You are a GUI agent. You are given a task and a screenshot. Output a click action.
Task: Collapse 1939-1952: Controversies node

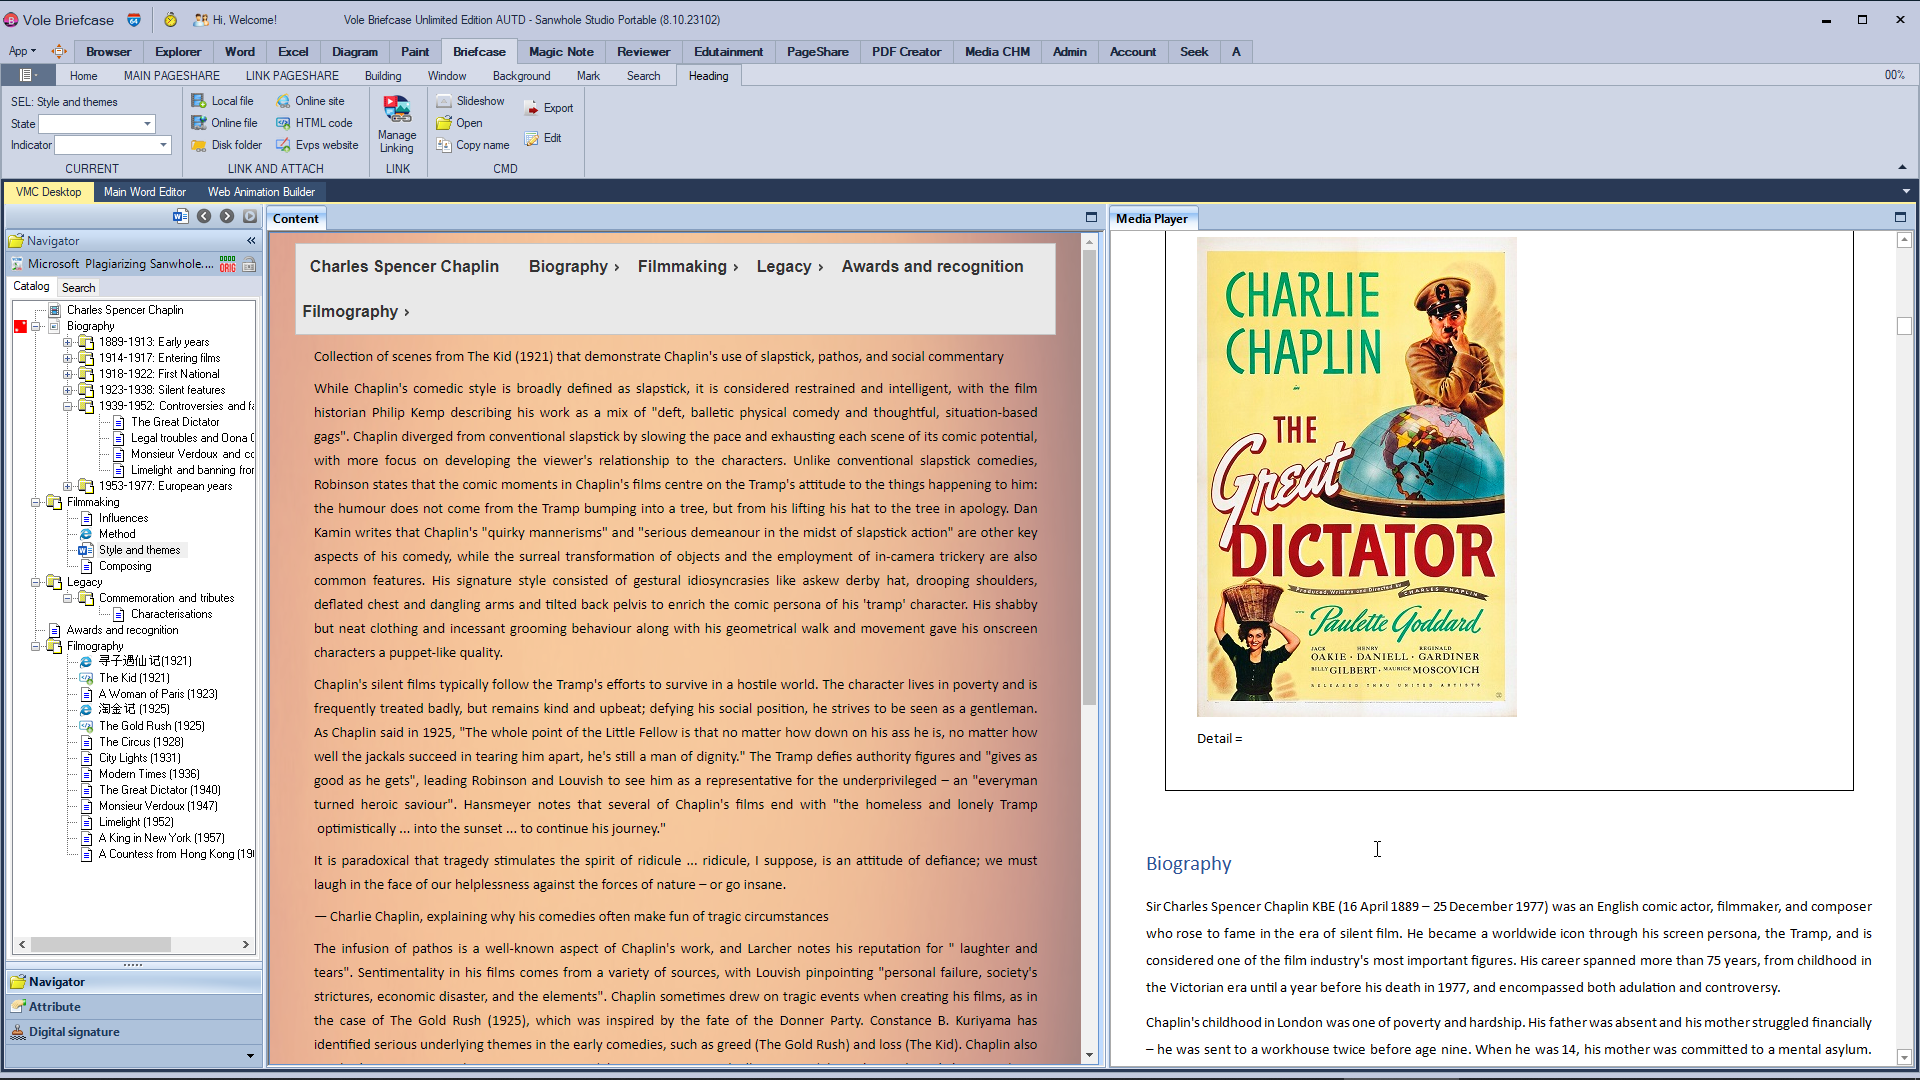pos(67,406)
